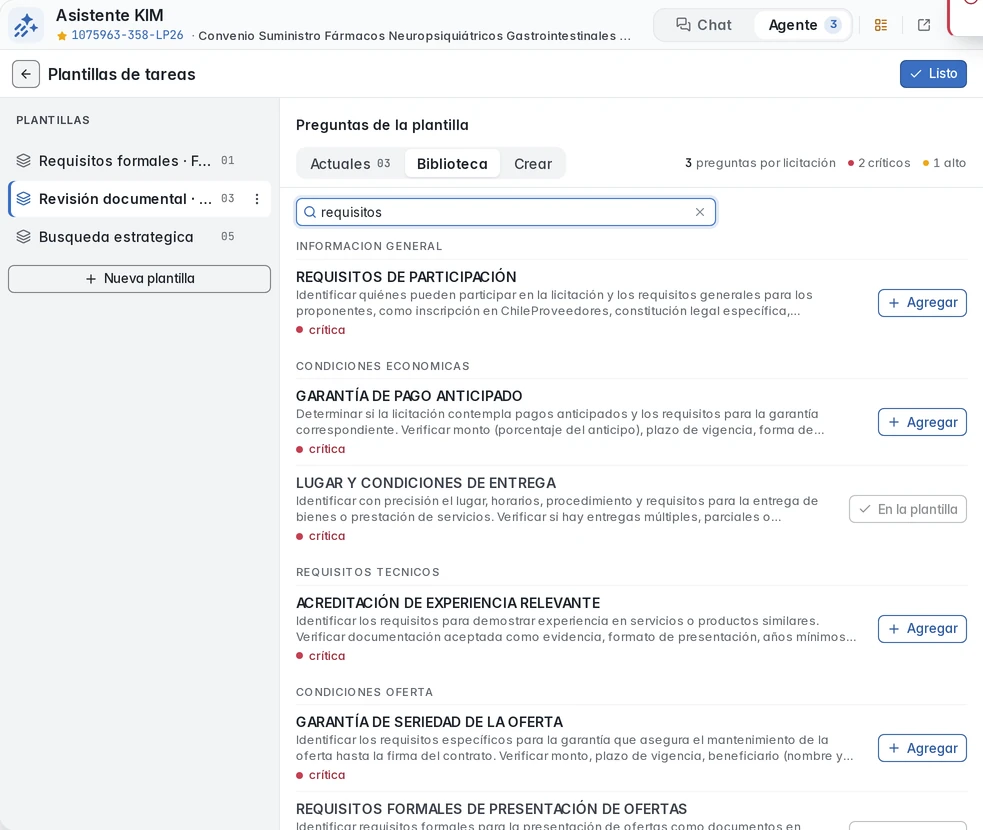Click the licitación ID 1075963-358-LP26 link
The height and width of the screenshot is (830, 983).
(127, 35)
